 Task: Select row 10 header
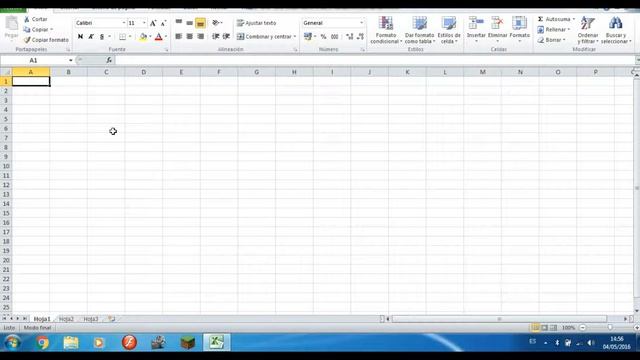(x=6, y=166)
